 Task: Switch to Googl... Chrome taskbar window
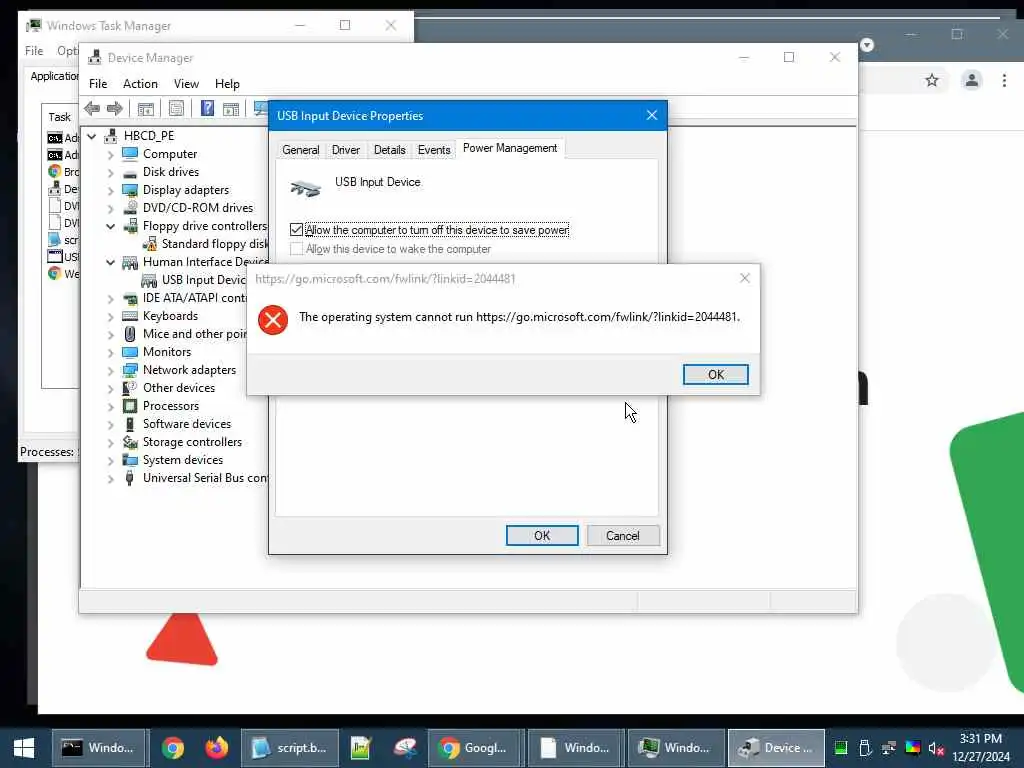[x=475, y=748]
